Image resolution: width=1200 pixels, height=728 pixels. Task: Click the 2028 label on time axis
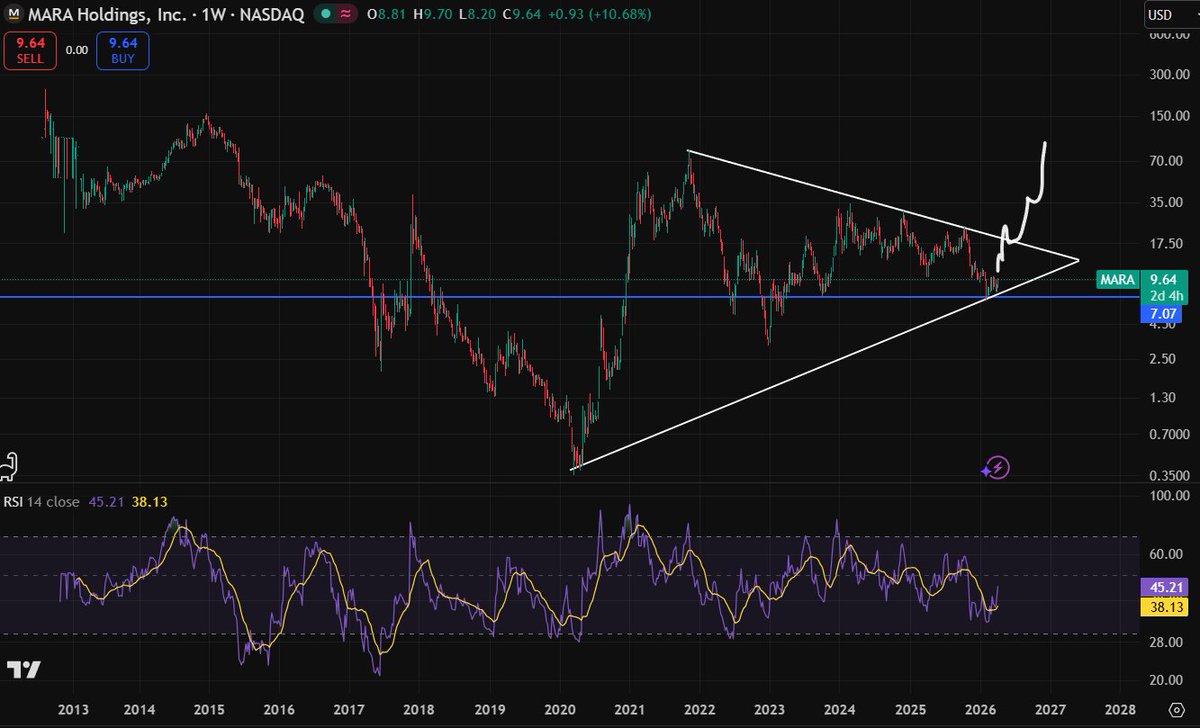(1119, 710)
